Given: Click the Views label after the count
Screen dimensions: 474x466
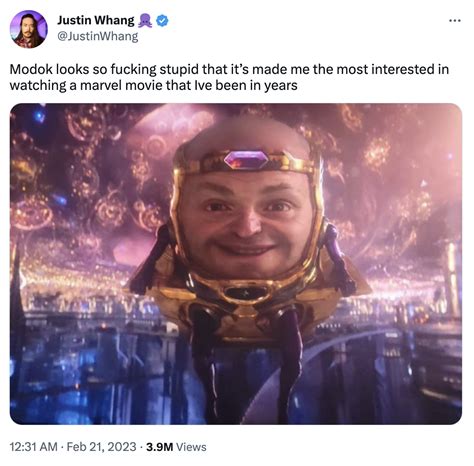Looking at the screenshot, I should pos(191,447).
